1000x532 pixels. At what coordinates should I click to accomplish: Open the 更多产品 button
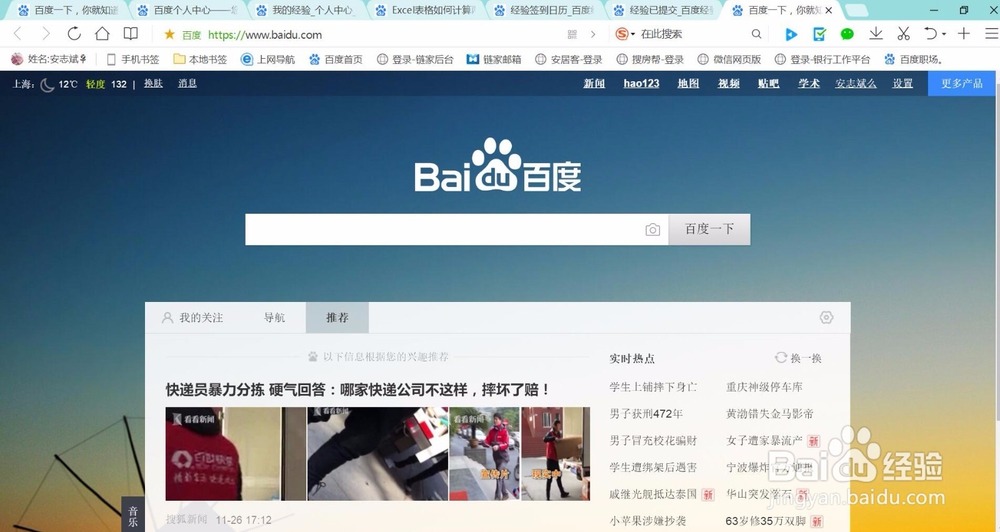pyautogui.click(x=961, y=84)
